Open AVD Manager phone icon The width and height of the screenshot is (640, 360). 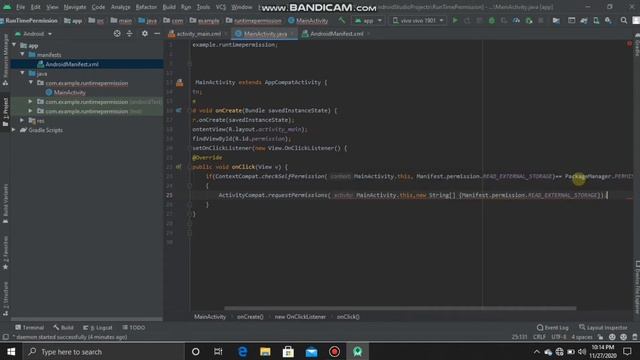pos(596,20)
